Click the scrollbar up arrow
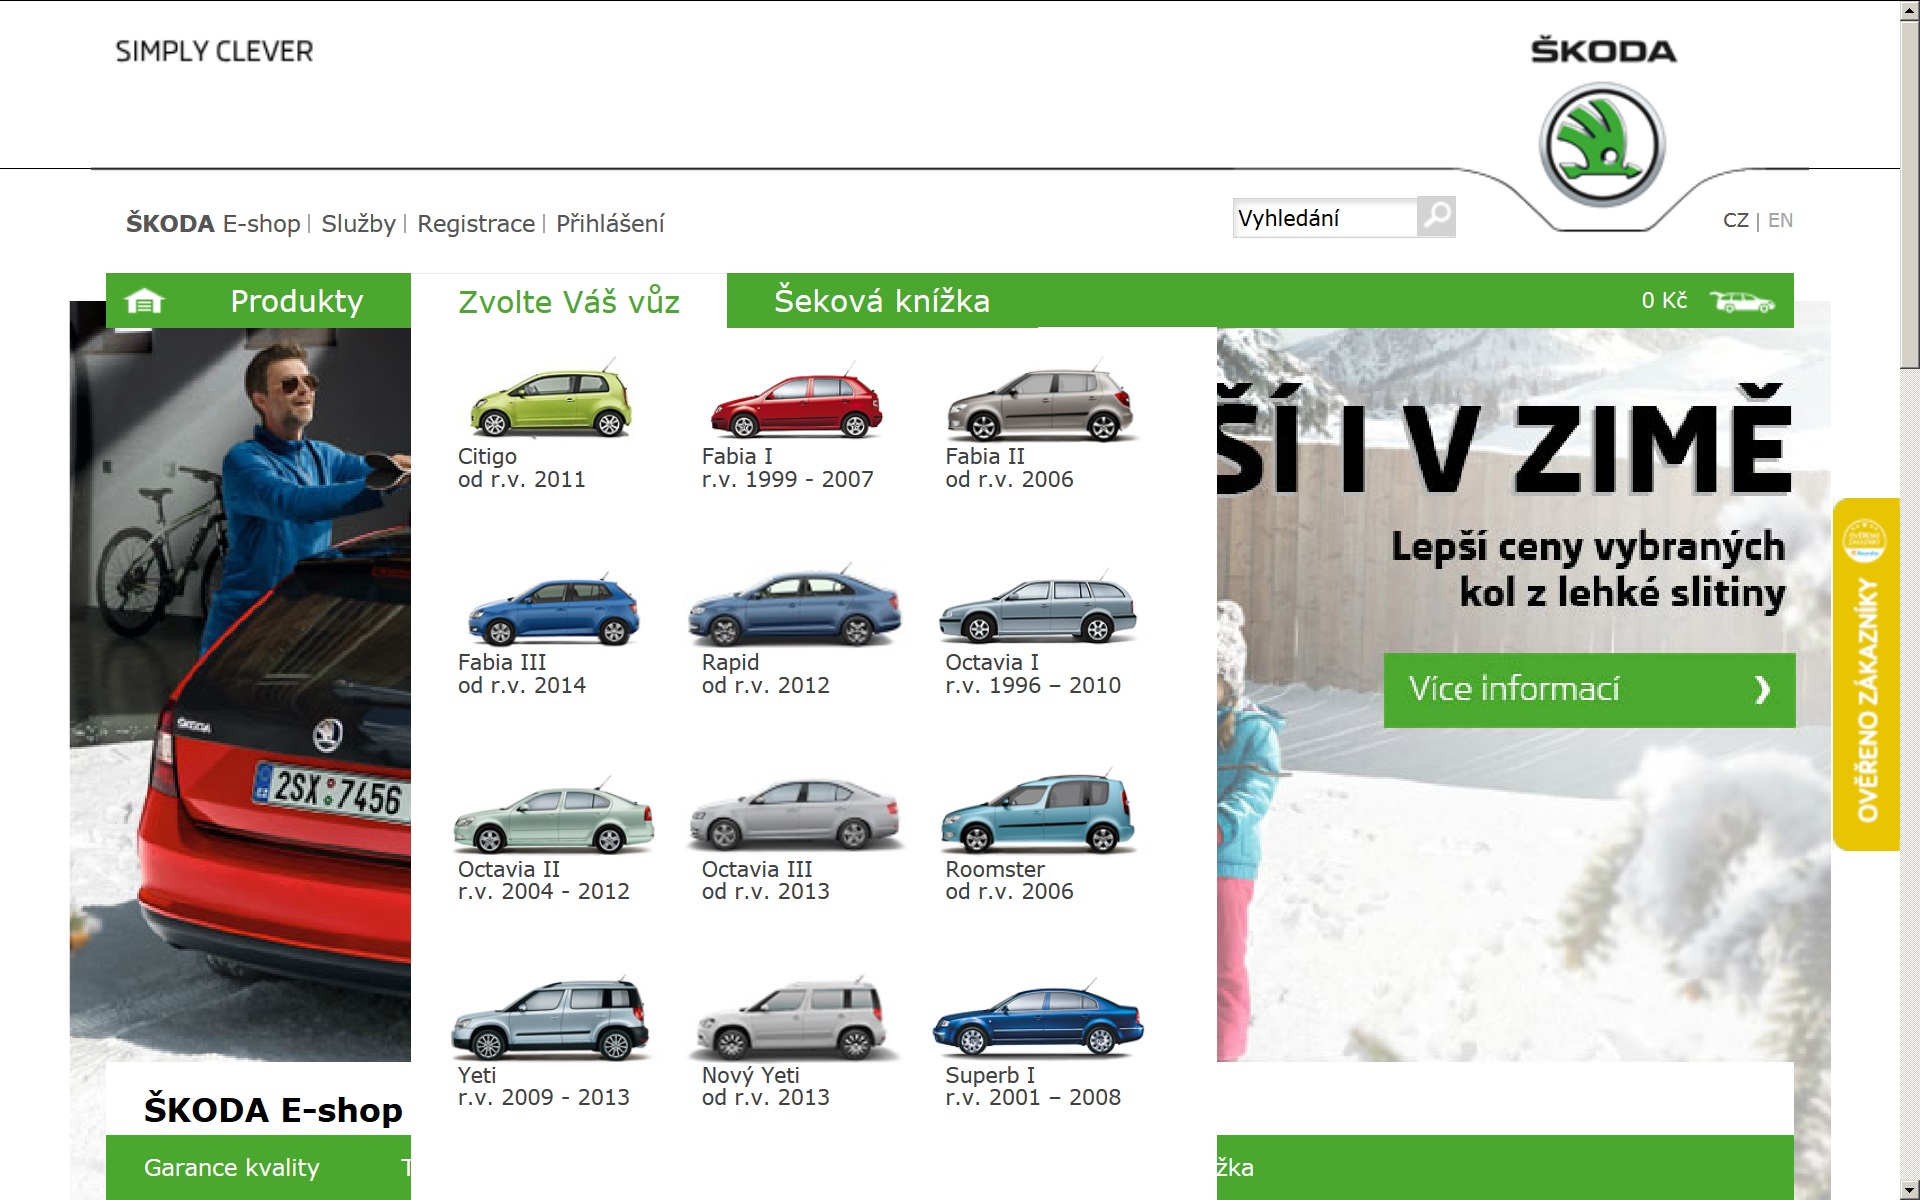Viewport: 1920px width, 1200px height. point(1910,10)
